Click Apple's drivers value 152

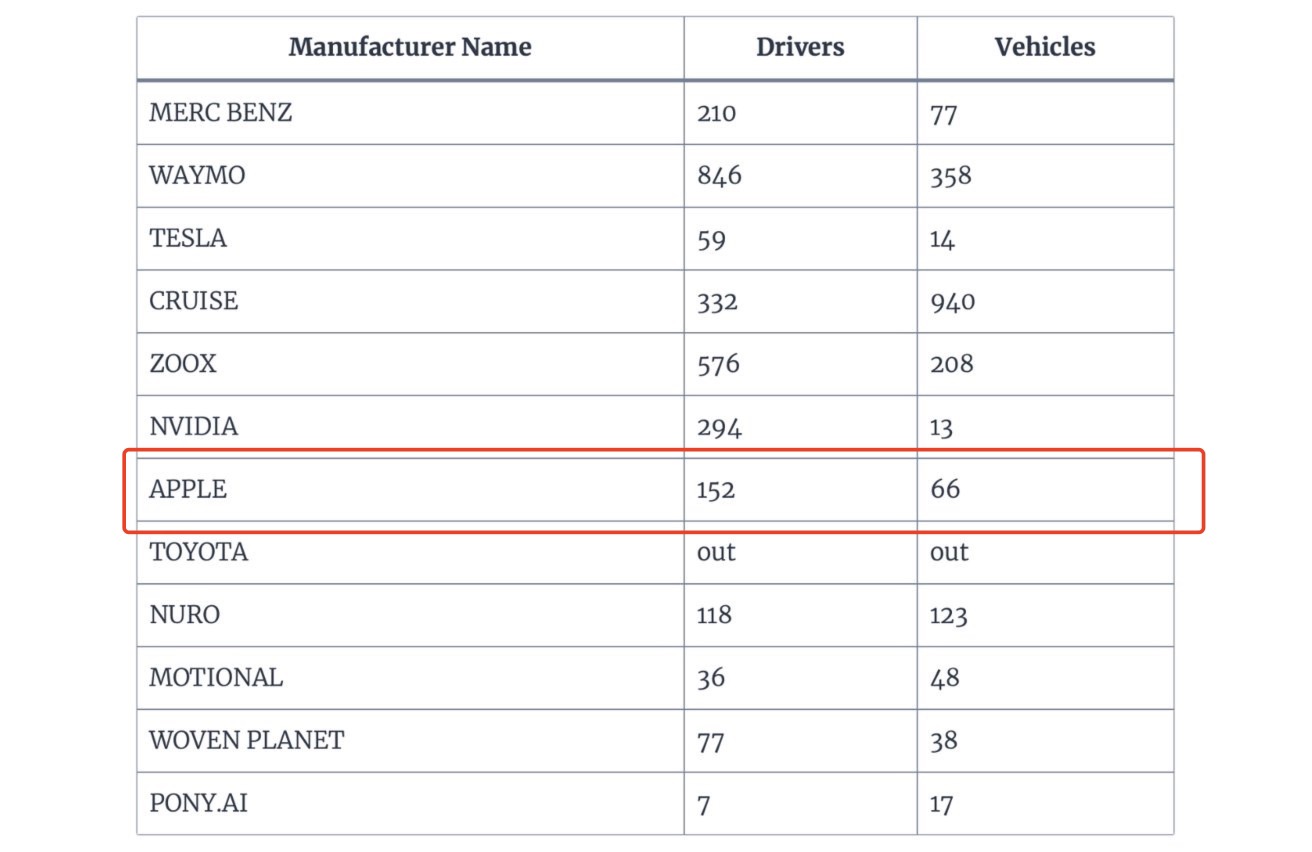point(716,490)
